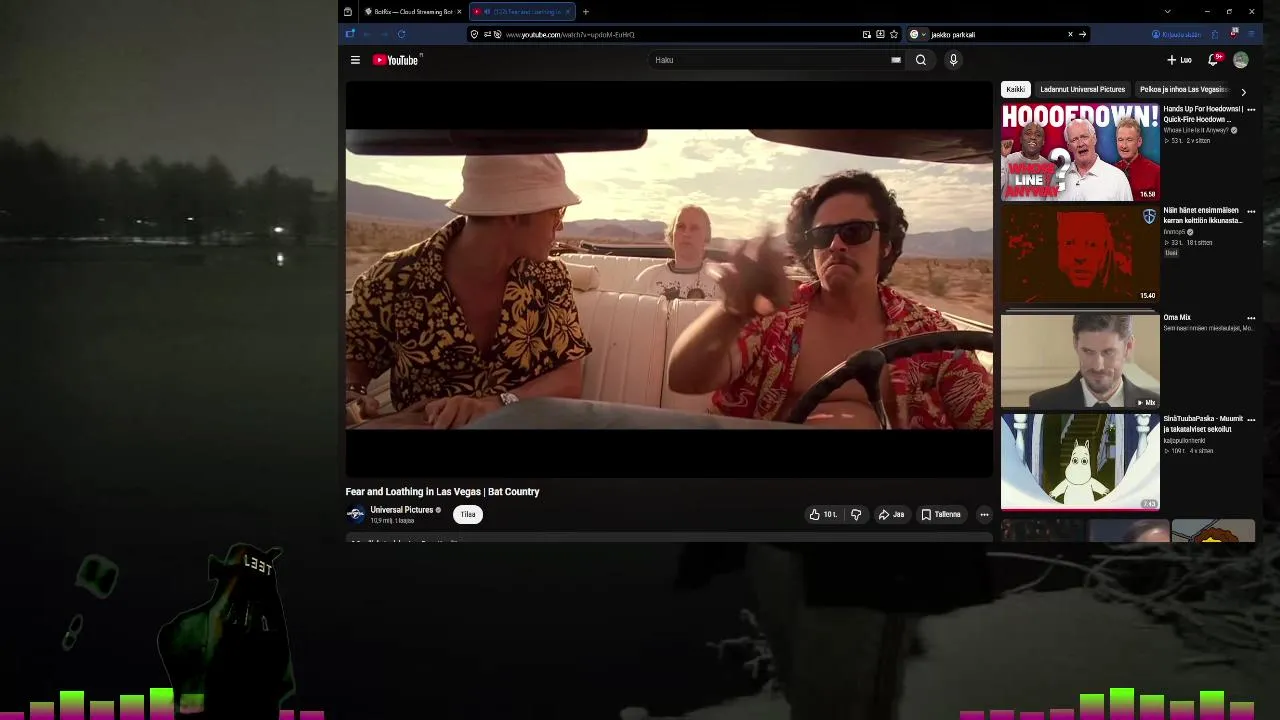1280x720 pixels.
Task: Open a new browser tab
Action: coord(586,12)
